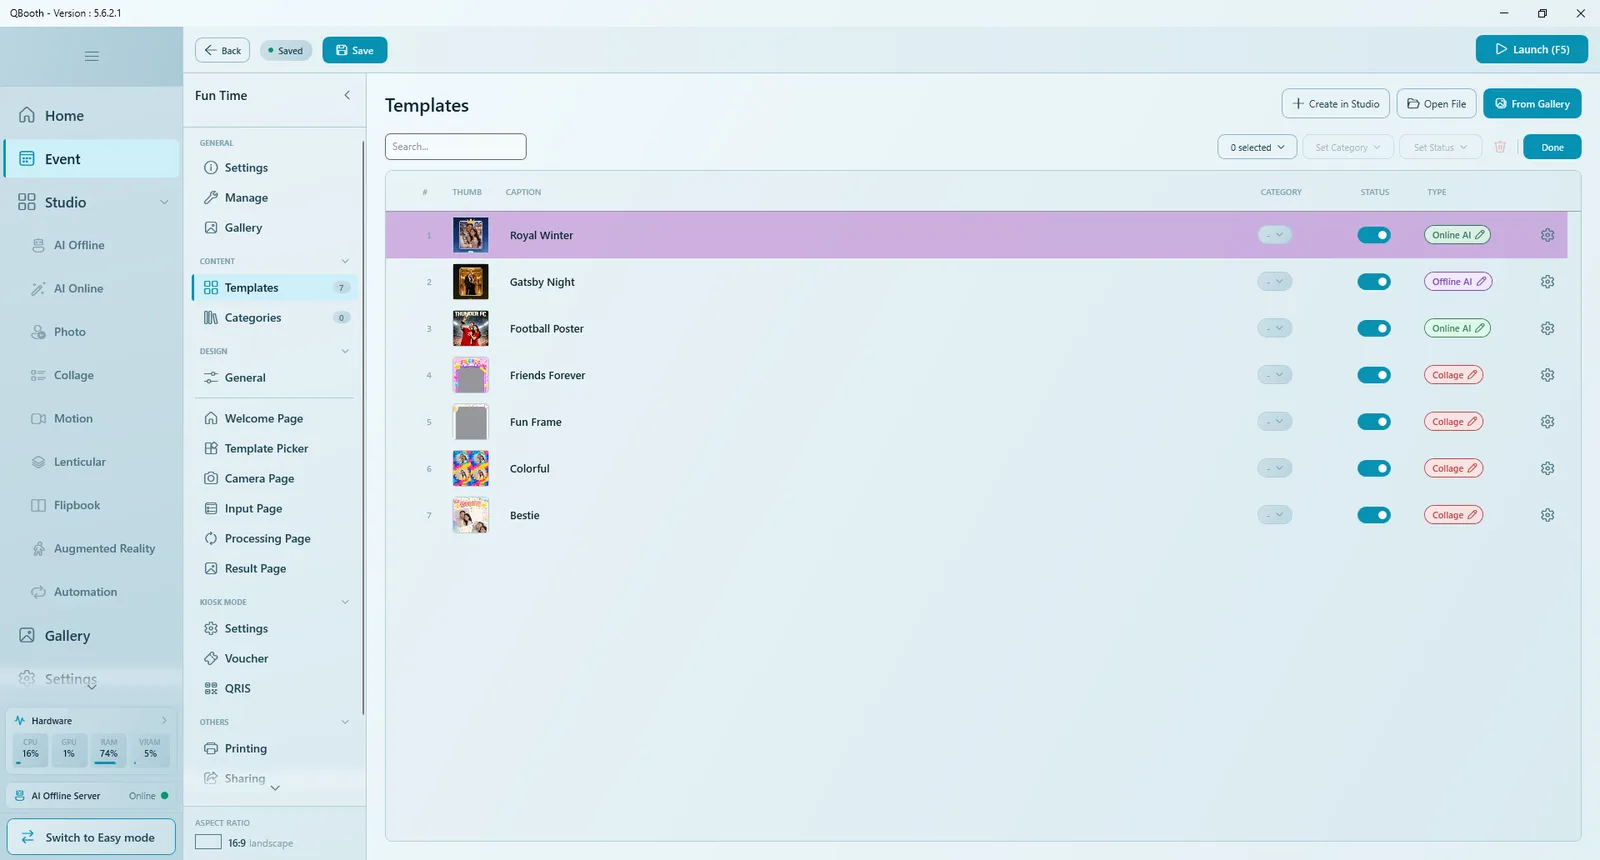Switch to Easy mode
The width and height of the screenshot is (1600, 860).
(x=91, y=837)
